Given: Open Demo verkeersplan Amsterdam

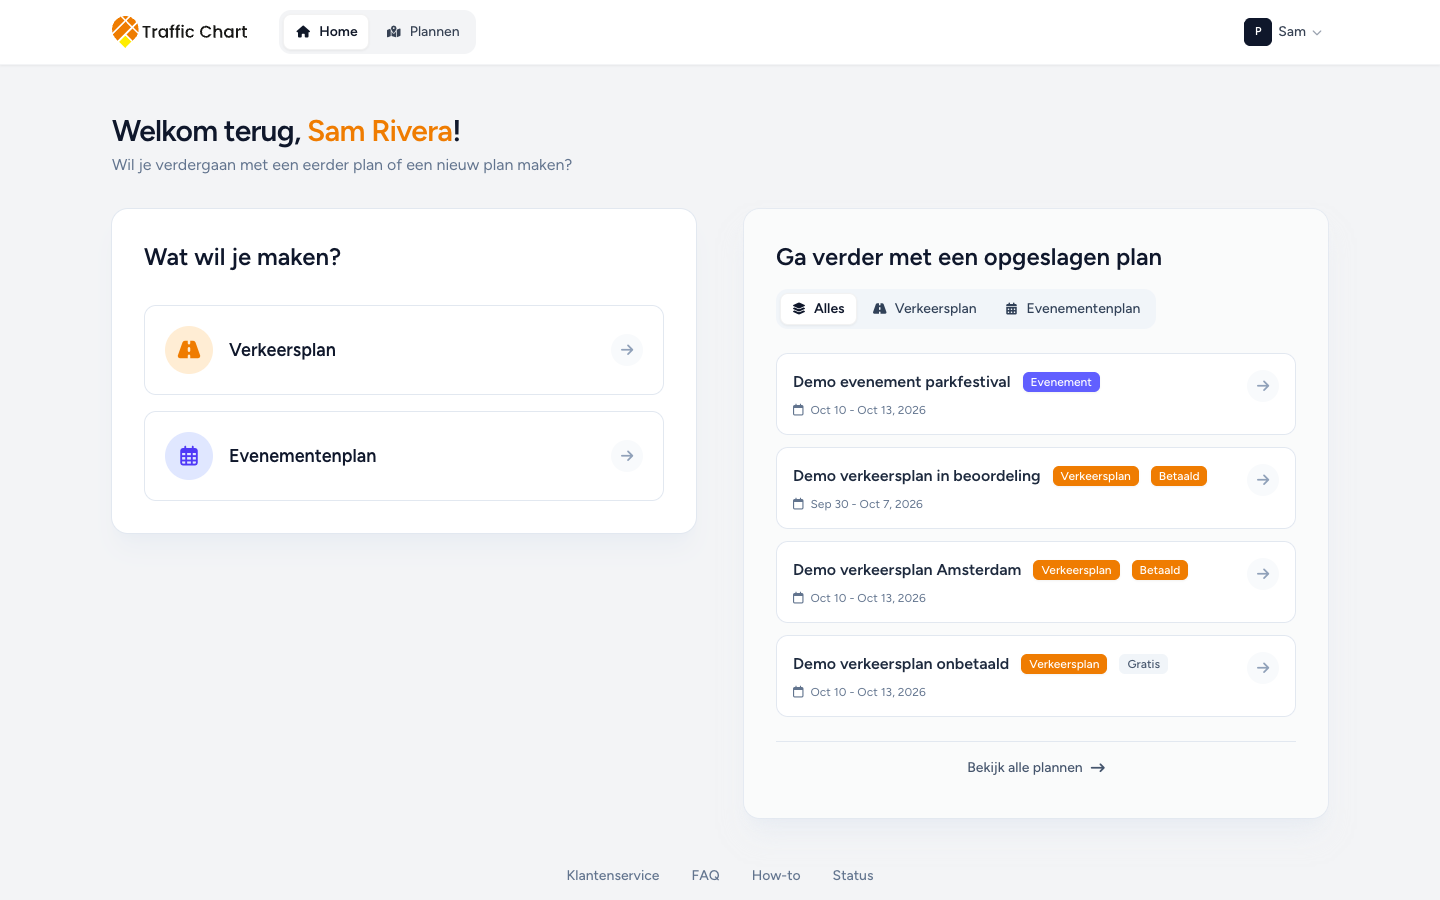Looking at the screenshot, I should (x=1036, y=582).
